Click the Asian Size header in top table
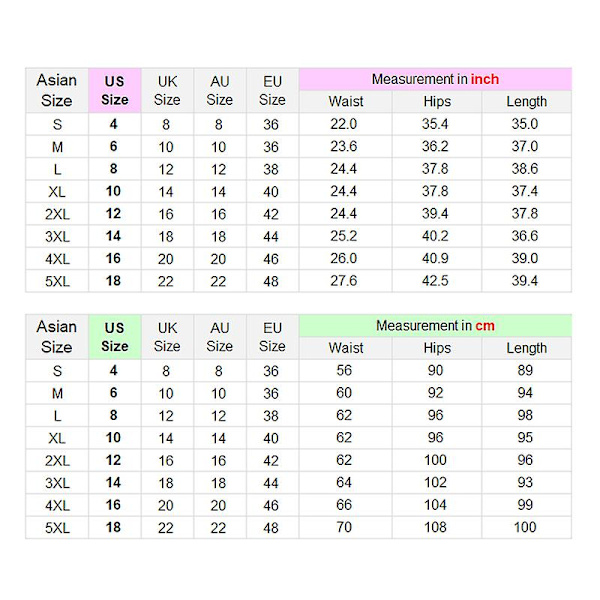Image resolution: width=600 pixels, height=600 pixels. tap(57, 91)
